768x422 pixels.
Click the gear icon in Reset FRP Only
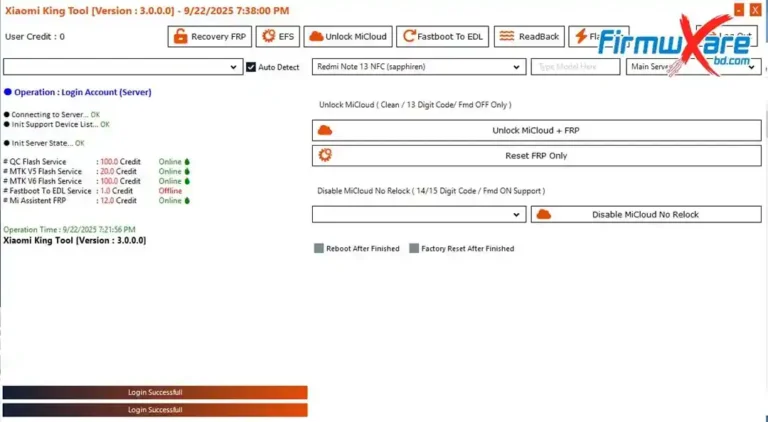(325, 155)
